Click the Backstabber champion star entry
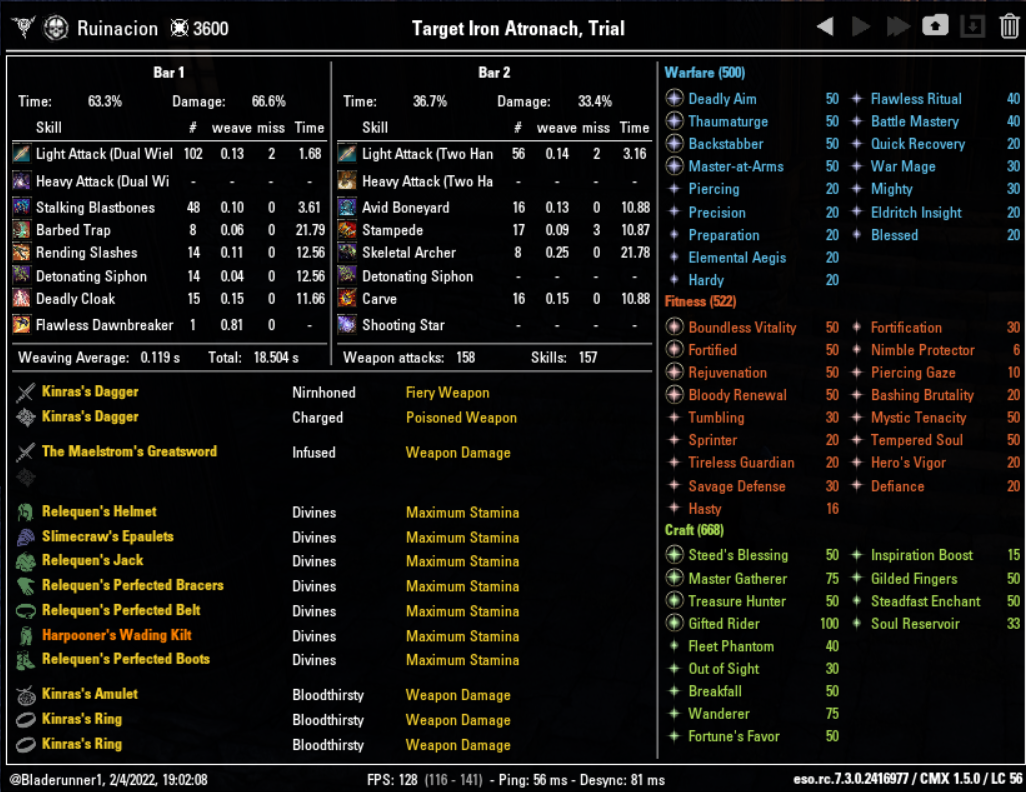This screenshot has height=792, width=1026. (752, 143)
